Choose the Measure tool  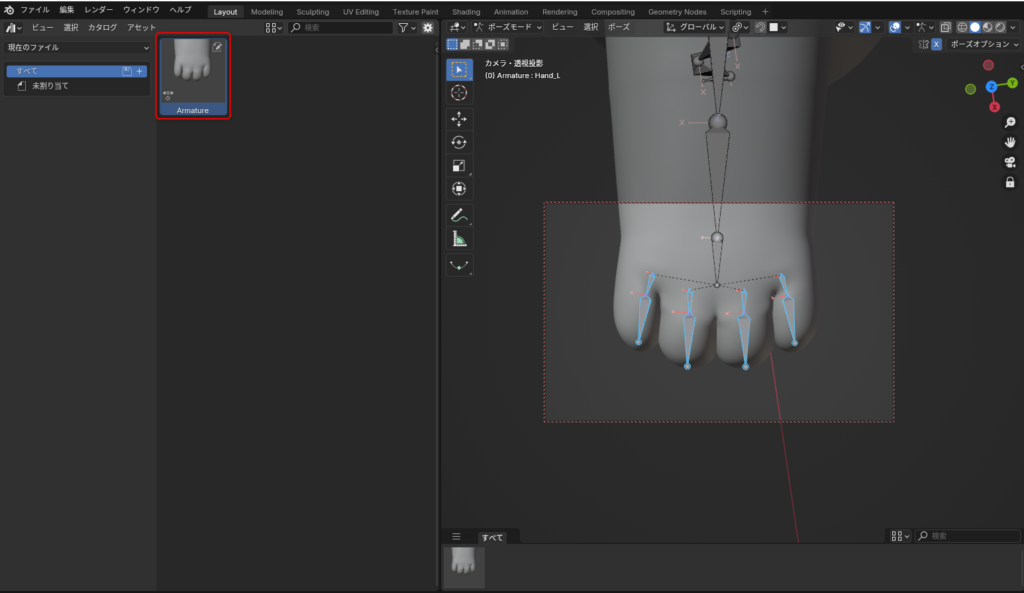point(459,240)
